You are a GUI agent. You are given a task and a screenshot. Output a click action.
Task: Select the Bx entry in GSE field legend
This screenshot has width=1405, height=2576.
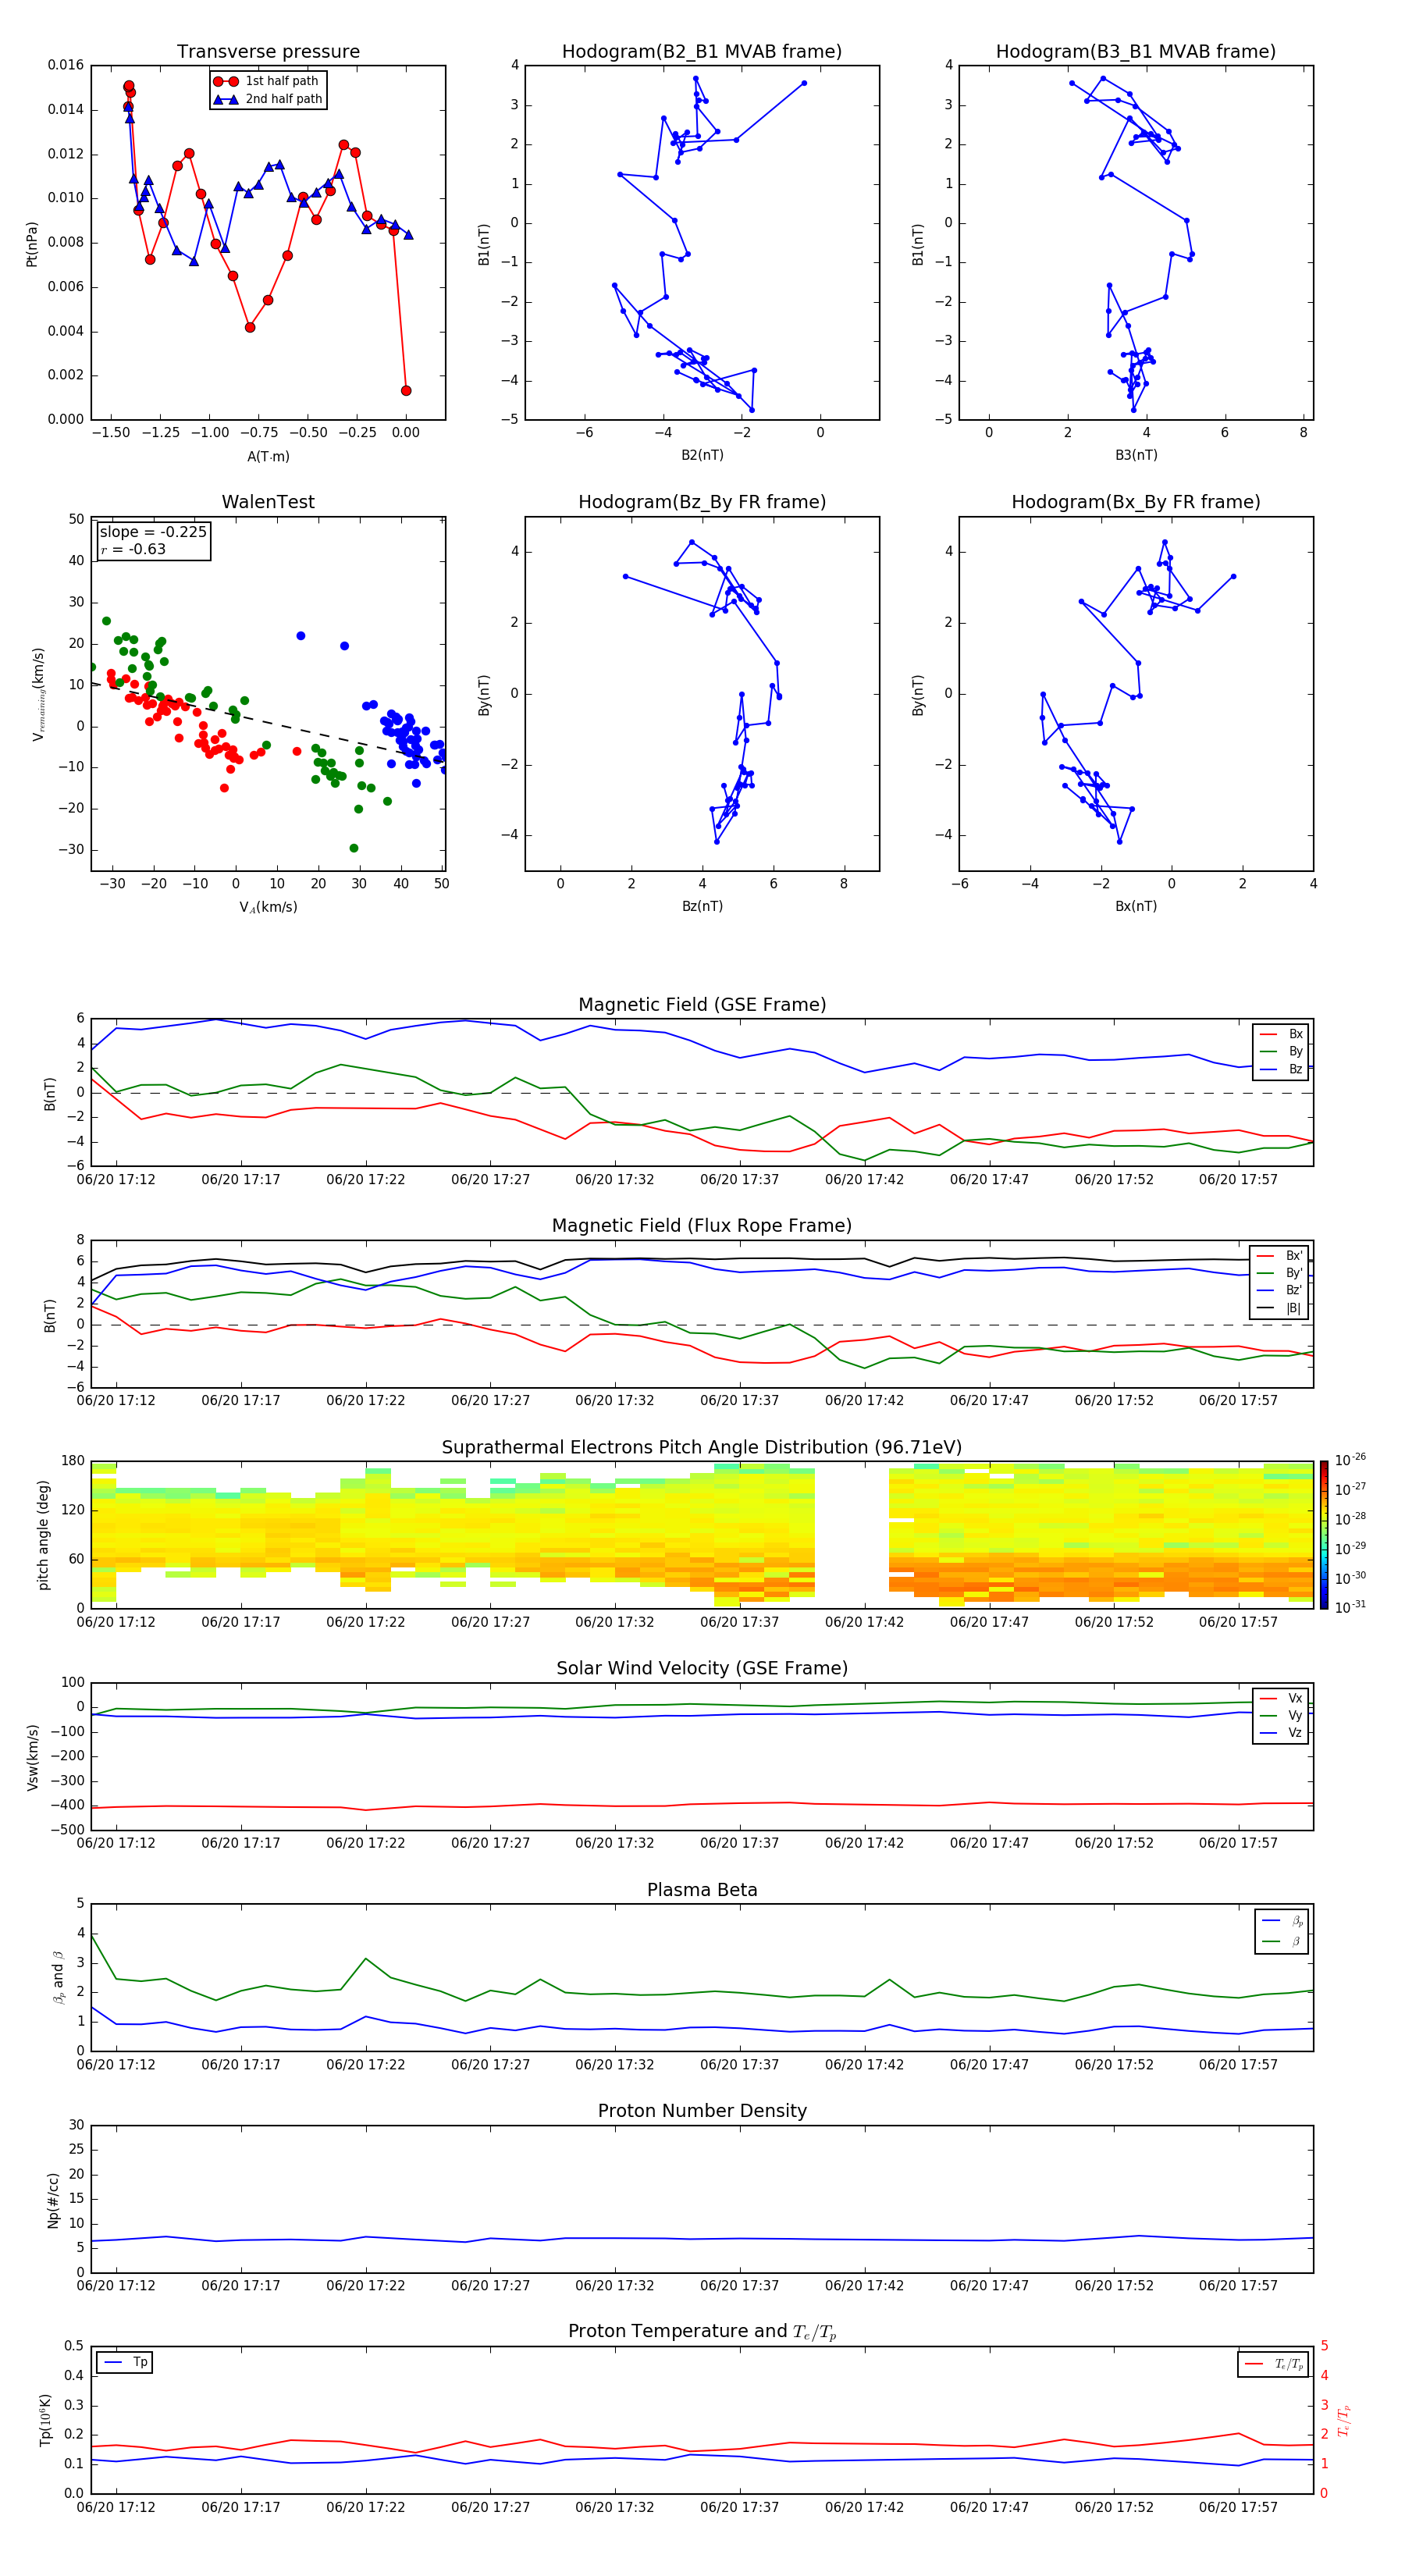(x=1282, y=1034)
